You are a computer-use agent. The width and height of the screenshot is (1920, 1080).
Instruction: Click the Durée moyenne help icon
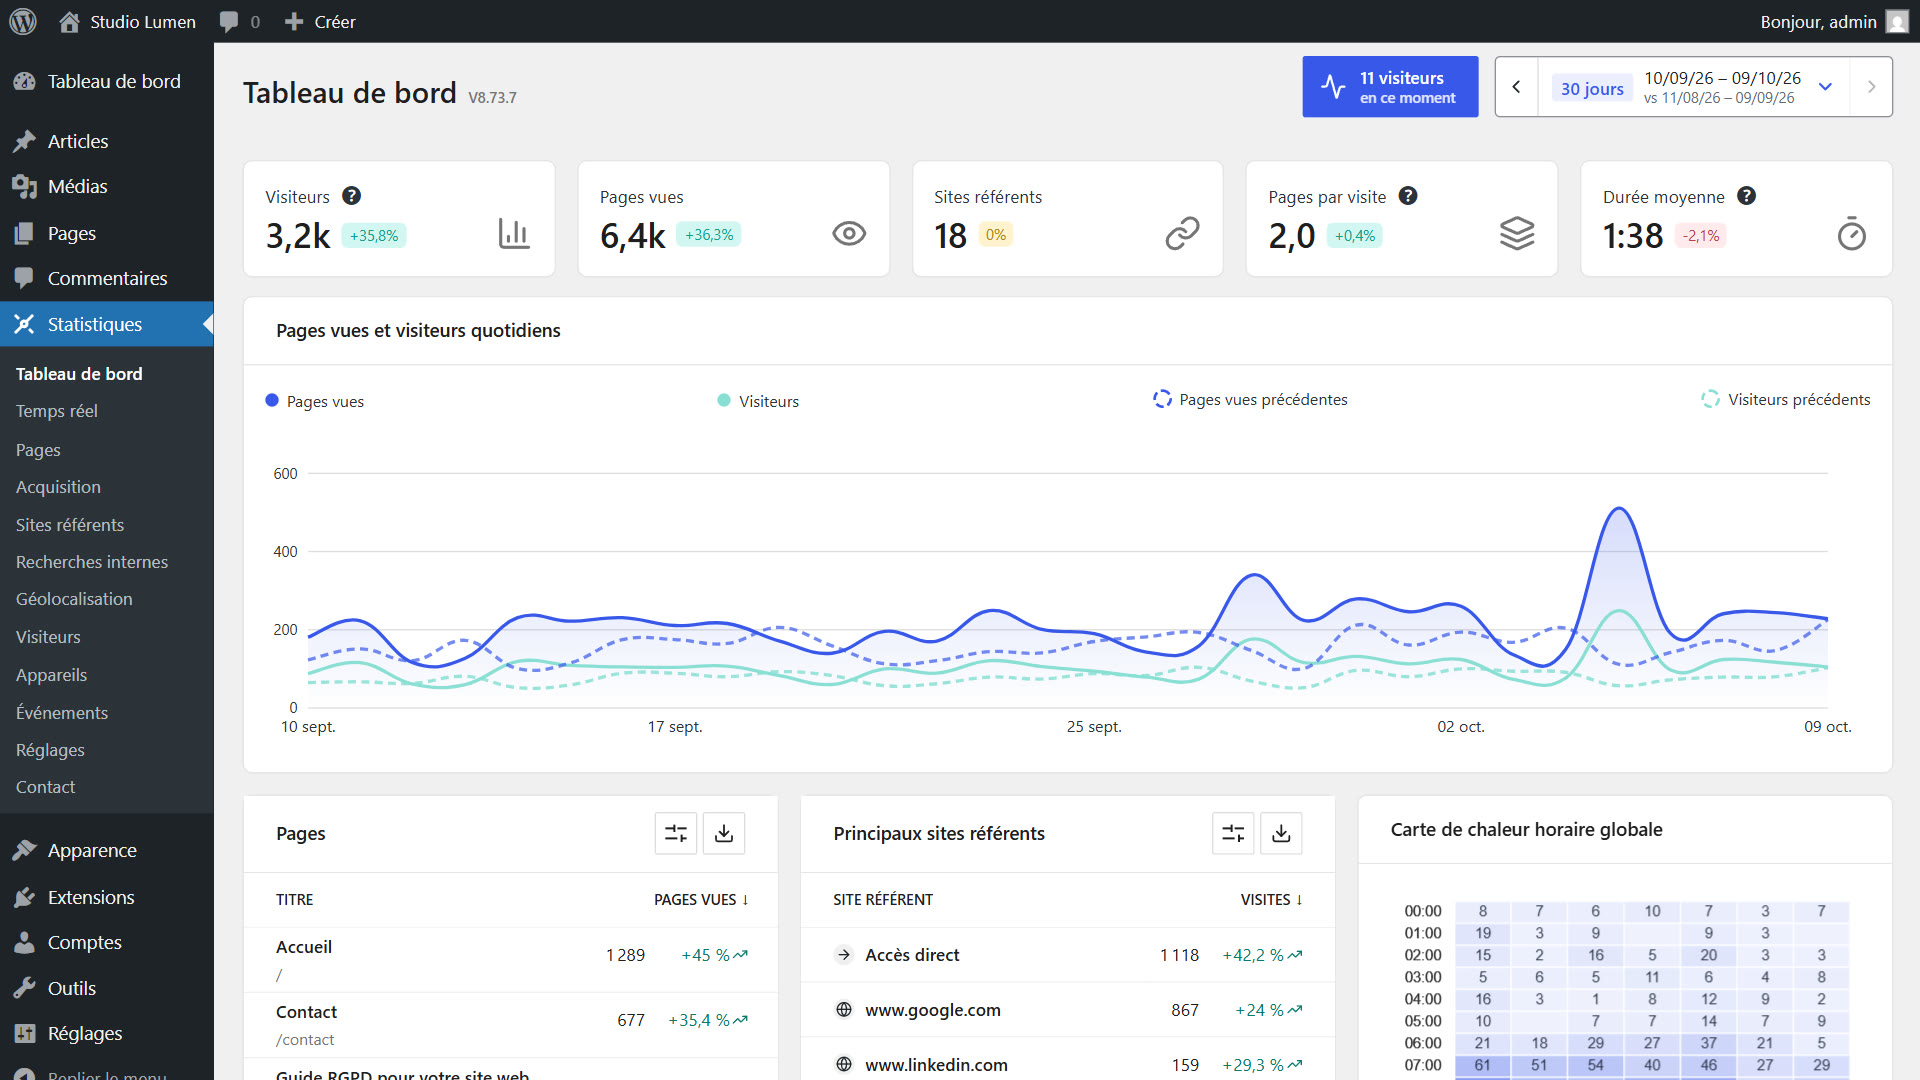[x=1747, y=196]
